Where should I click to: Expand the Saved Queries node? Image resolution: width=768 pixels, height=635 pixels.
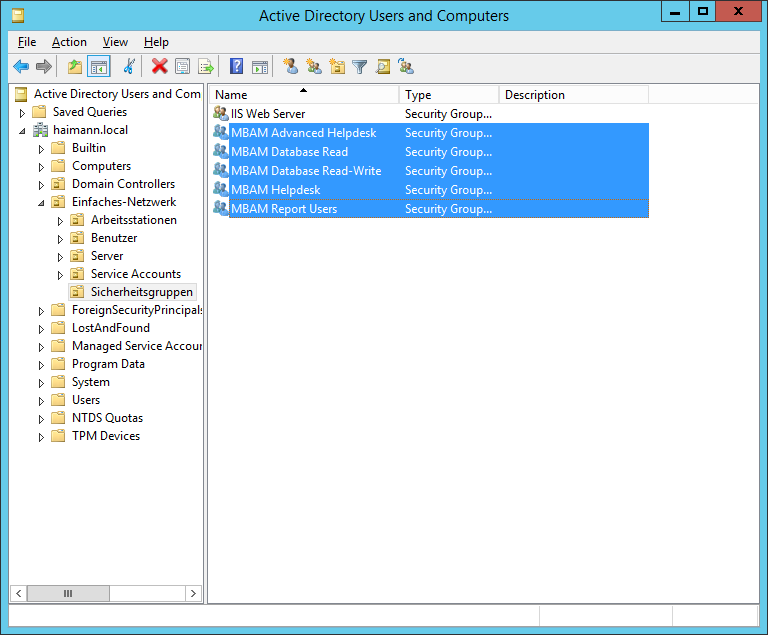pos(22,113)
